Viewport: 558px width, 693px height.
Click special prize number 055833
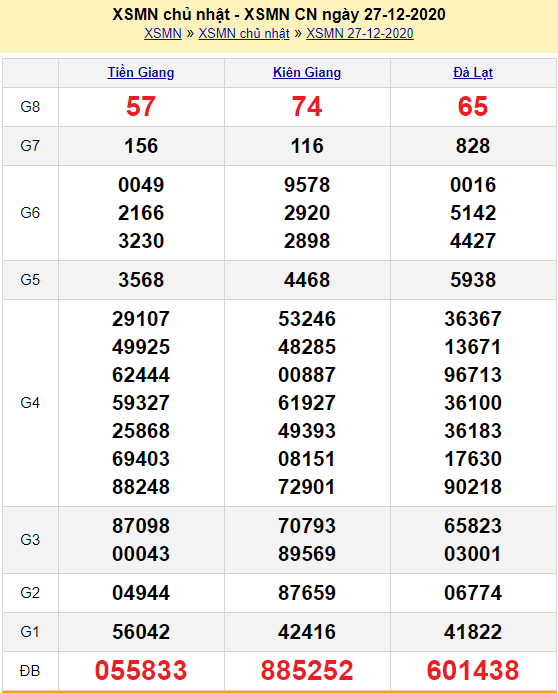141,670
